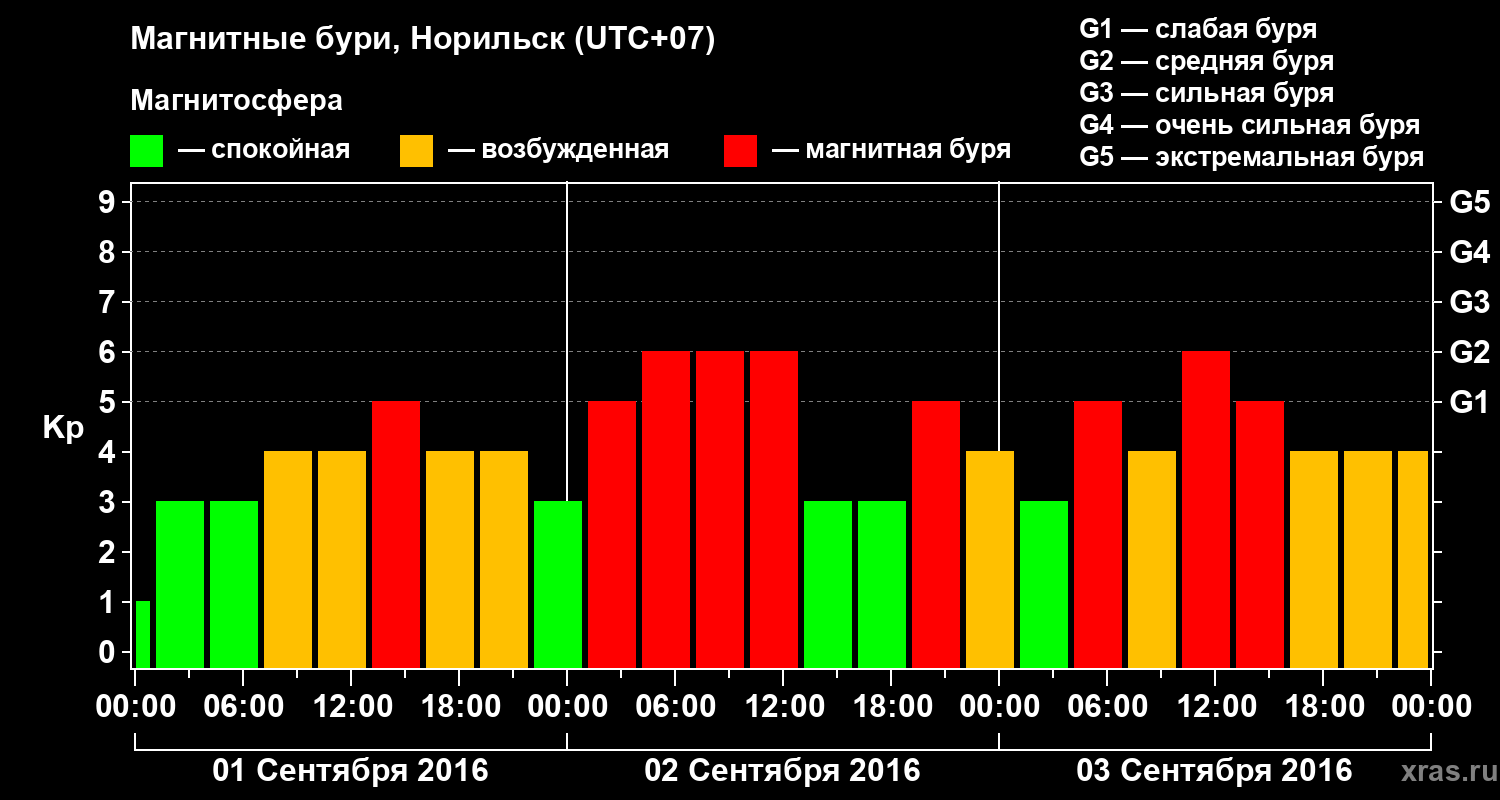Image resolution: width=1500 pixels, height=800 pixels.
Task: Click the green 'спокойная' legend swatch
Action: (147, 151)
